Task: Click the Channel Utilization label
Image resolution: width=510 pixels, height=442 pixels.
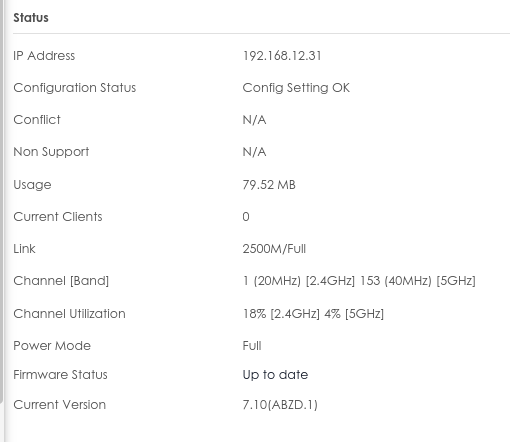Action: click(69, 314)
